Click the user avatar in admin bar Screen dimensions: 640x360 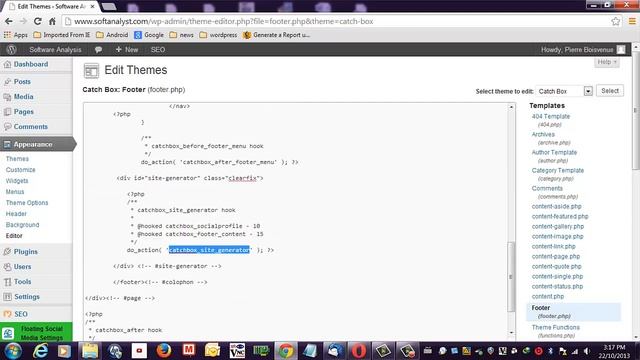621,49
